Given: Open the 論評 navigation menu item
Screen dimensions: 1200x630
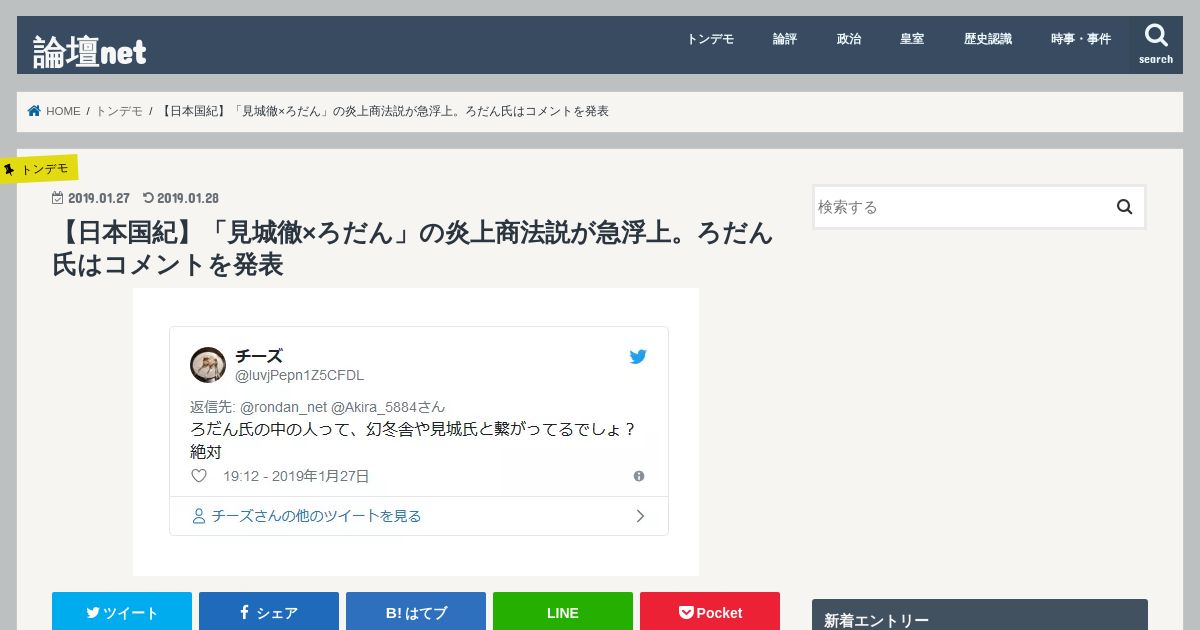Looking at the screenshot, I should point(785,39).
